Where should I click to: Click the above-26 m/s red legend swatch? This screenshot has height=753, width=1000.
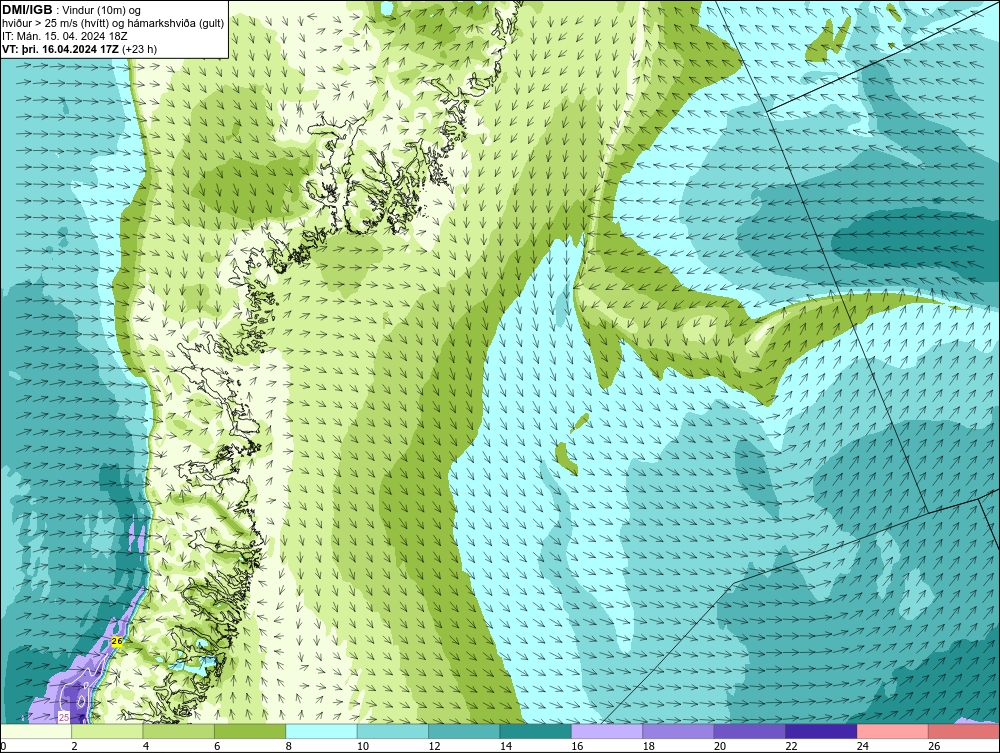[x=964, y=731]
